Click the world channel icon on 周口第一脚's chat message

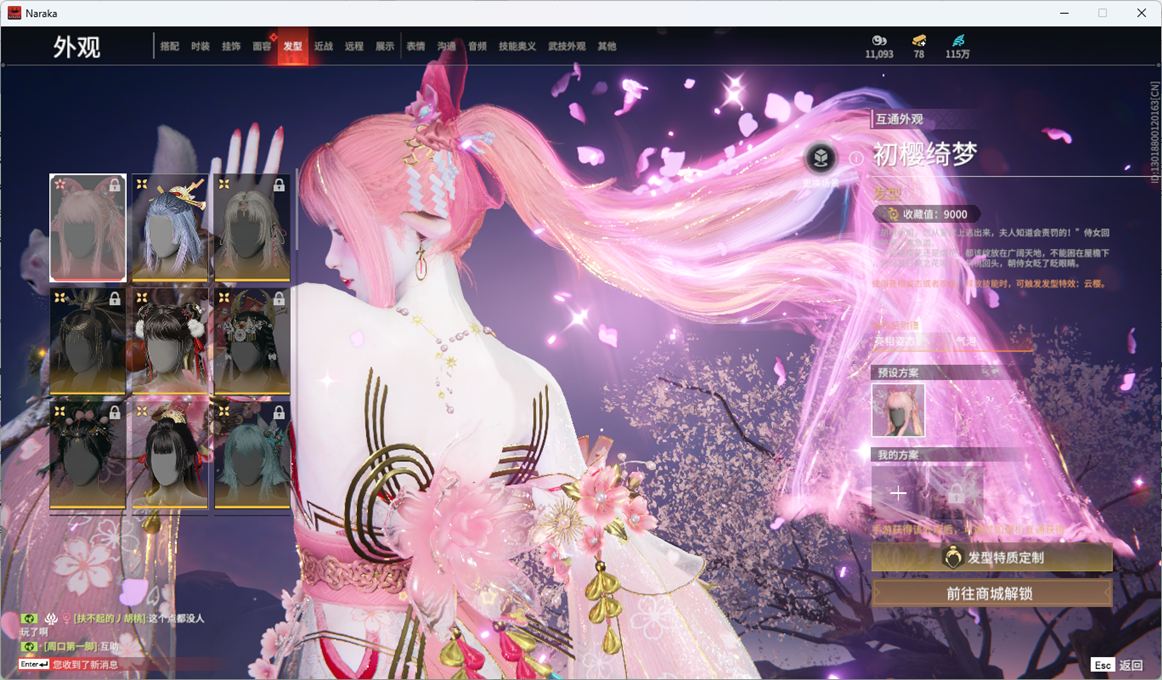29,647
